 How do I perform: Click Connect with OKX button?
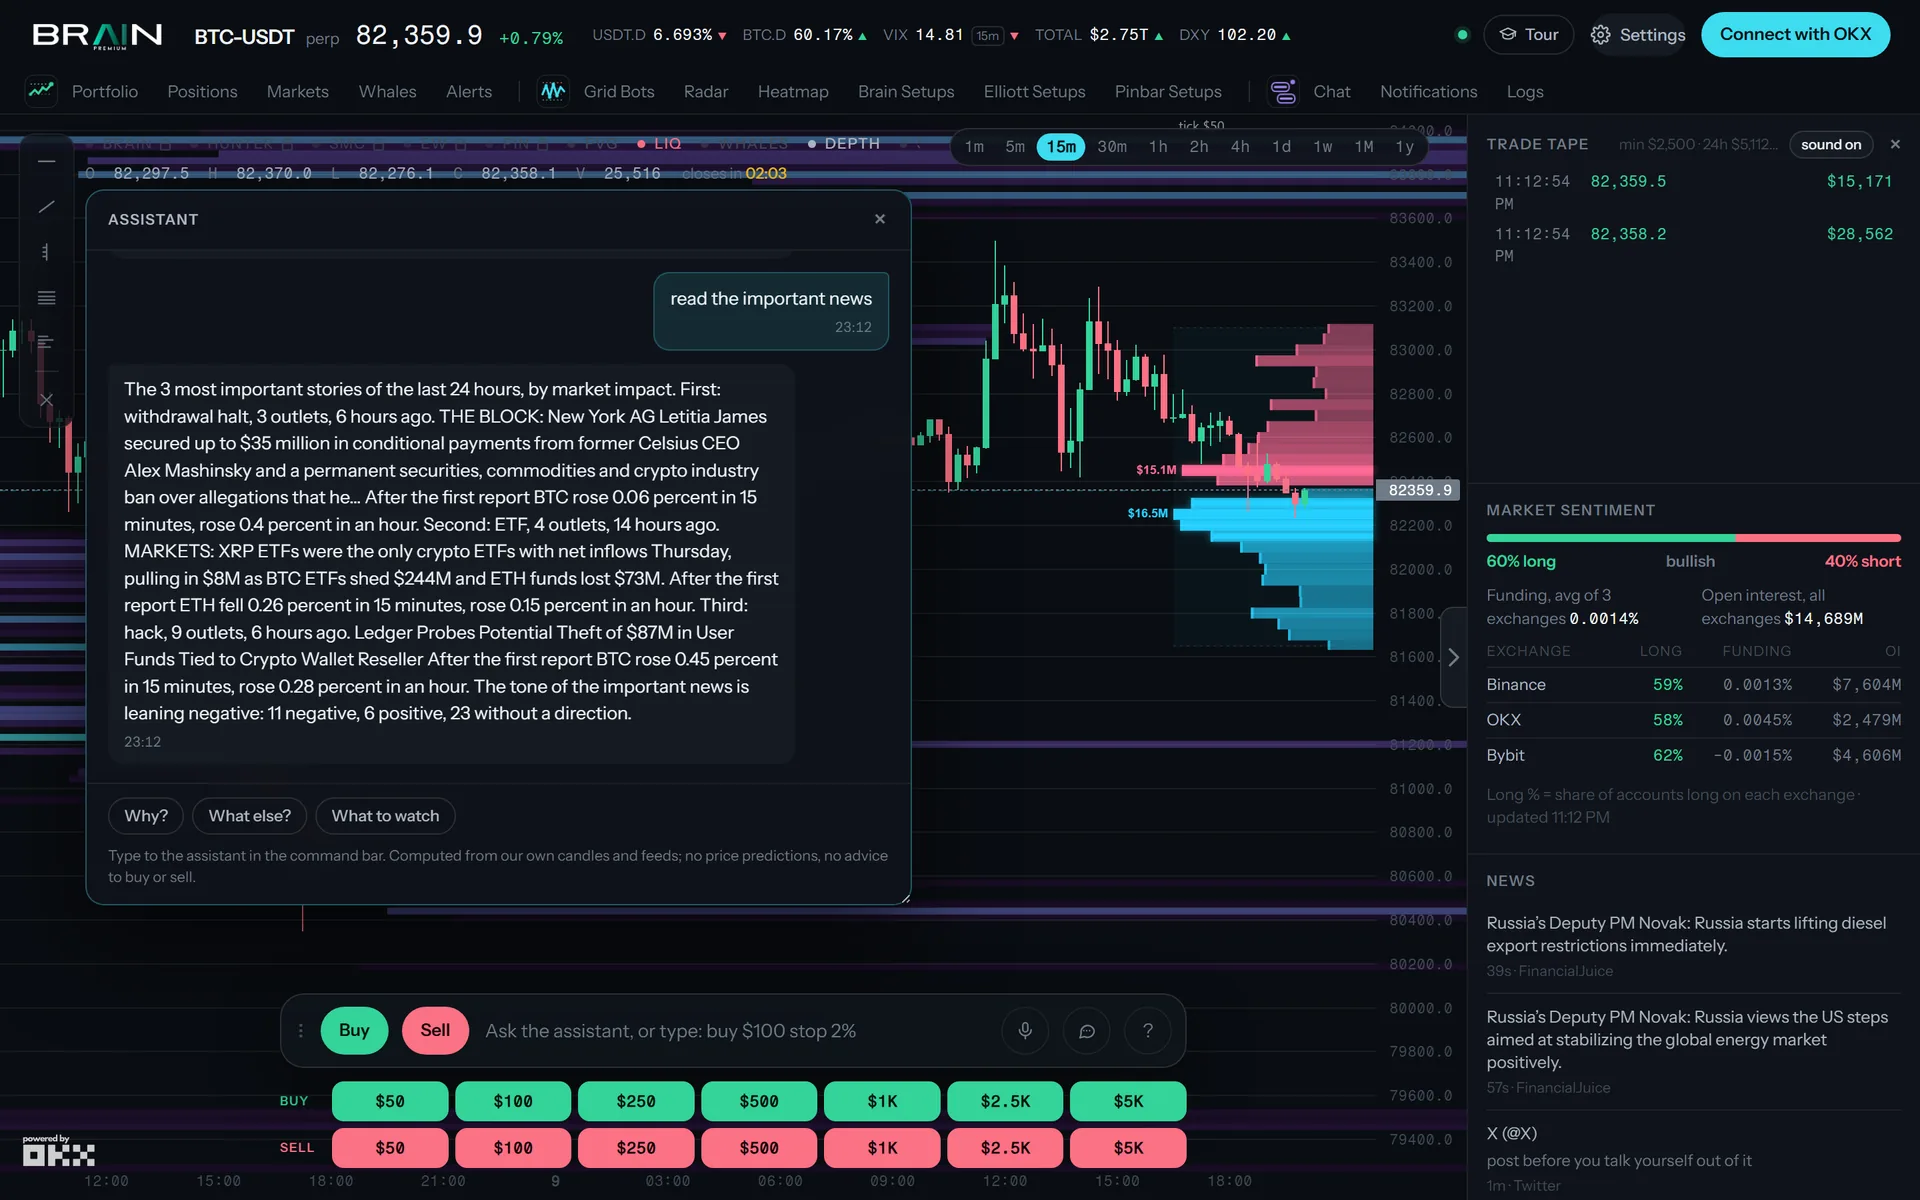point(1795,34)
